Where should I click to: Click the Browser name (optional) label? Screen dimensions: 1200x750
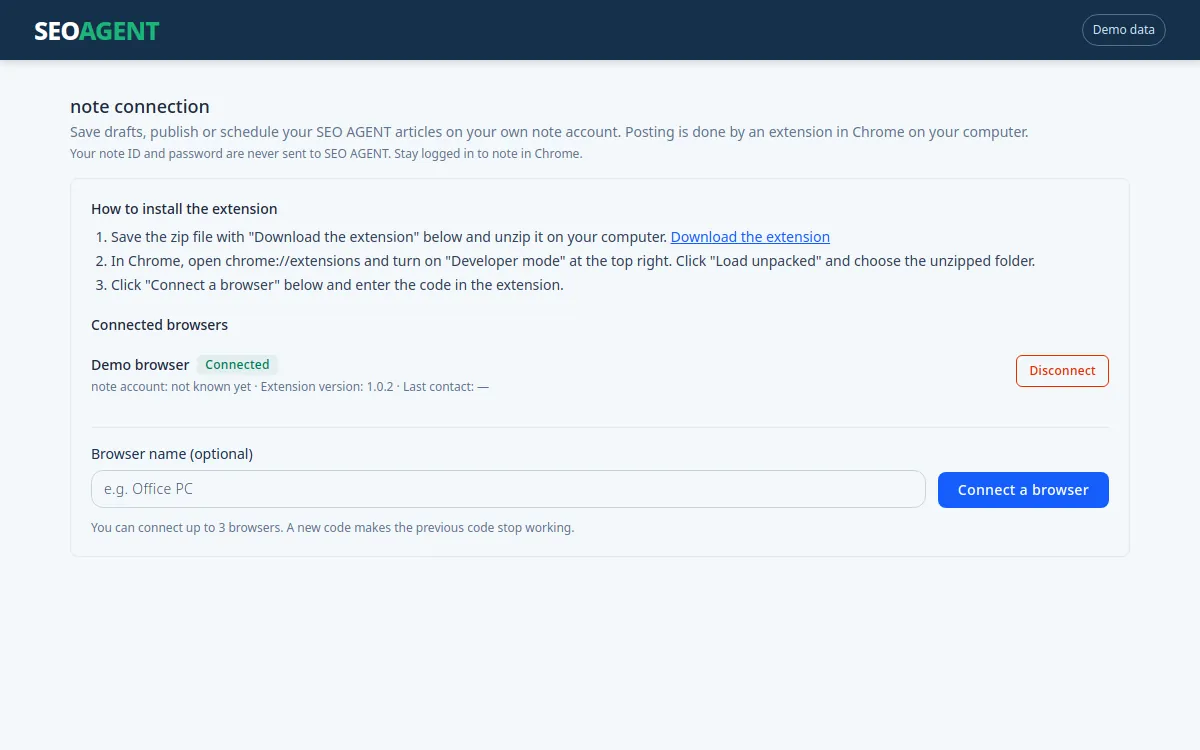172,454
